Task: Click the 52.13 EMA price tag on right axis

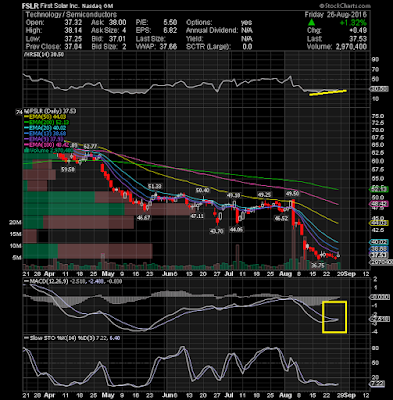Action: tap(379, 189)
